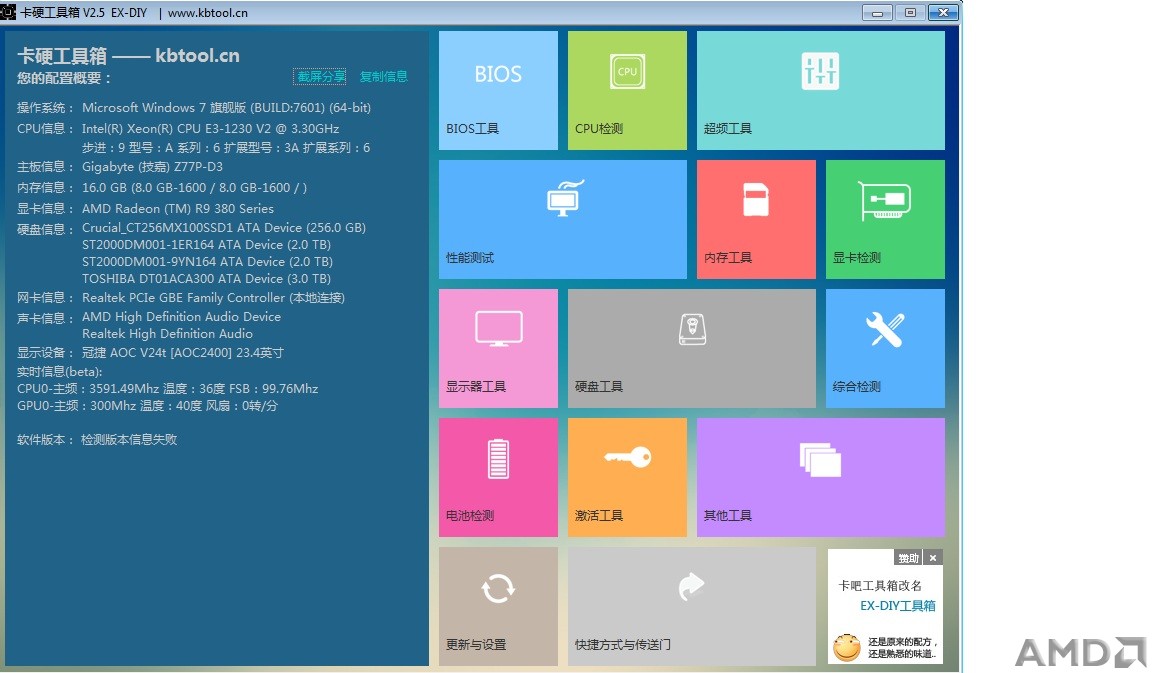
Task: Open the 内存工具 memory tile
Action: pyautogui.click(x=756, y=220)
